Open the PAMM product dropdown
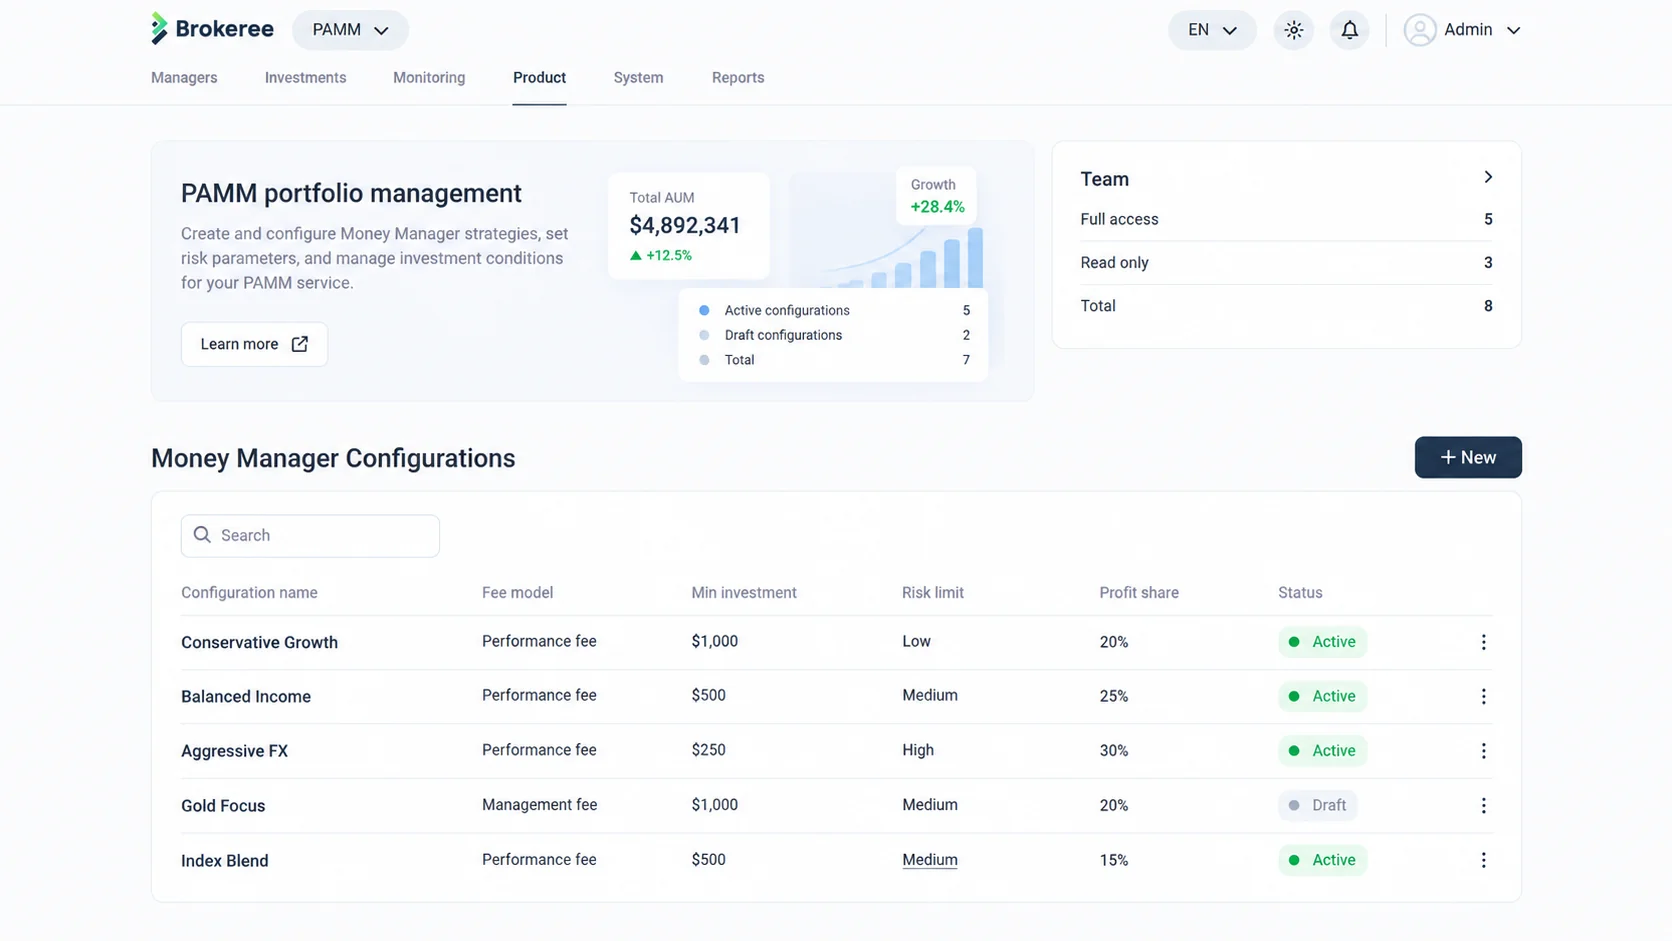The image size is (1672, 941). pos(350,30)
